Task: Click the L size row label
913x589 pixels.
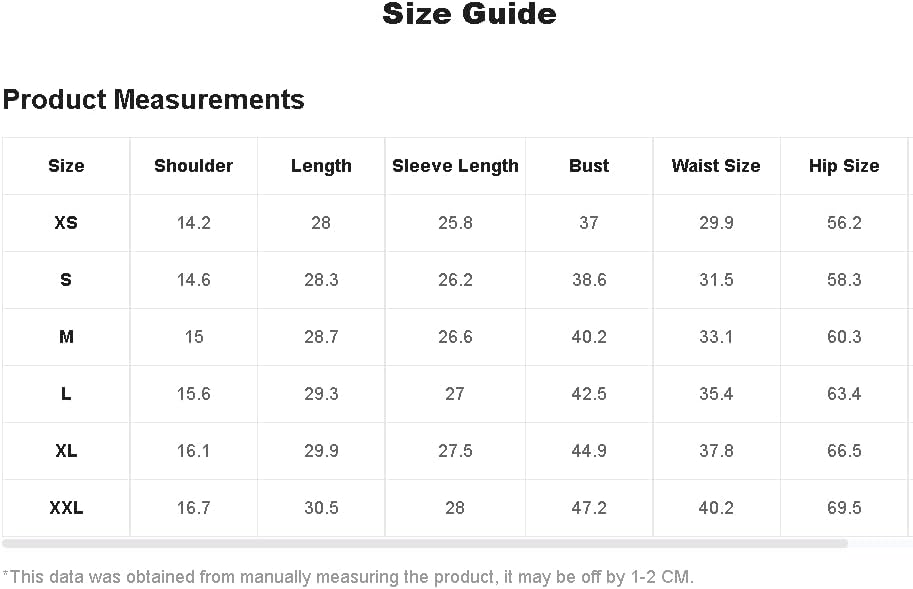Action: pos(66,394)
